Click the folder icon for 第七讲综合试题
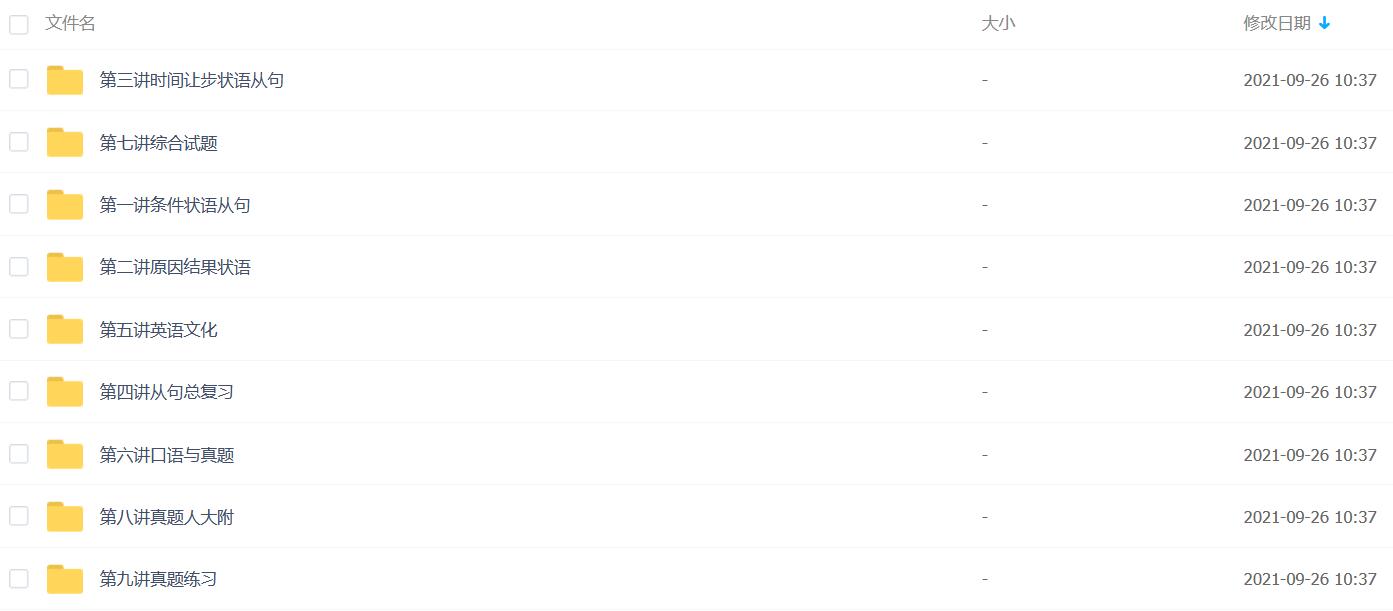 click(x=65, y=143)
